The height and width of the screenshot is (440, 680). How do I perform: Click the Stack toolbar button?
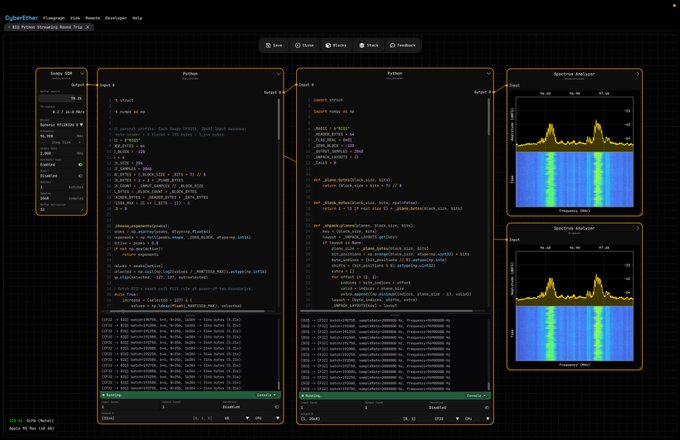point(369,45)
